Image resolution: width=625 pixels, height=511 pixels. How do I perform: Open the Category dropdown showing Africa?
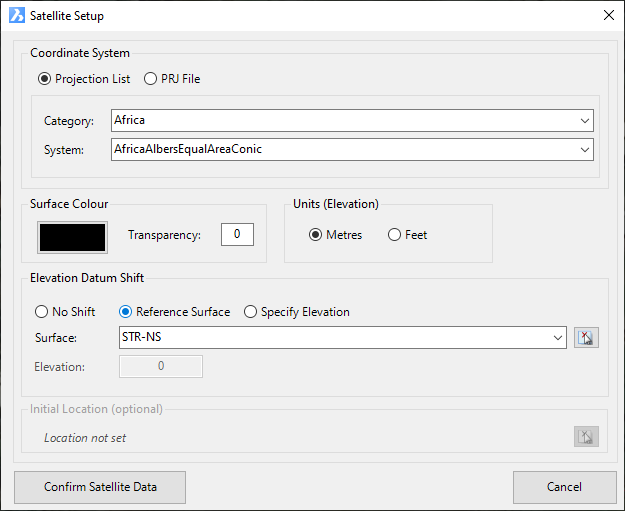coord(352,120)
